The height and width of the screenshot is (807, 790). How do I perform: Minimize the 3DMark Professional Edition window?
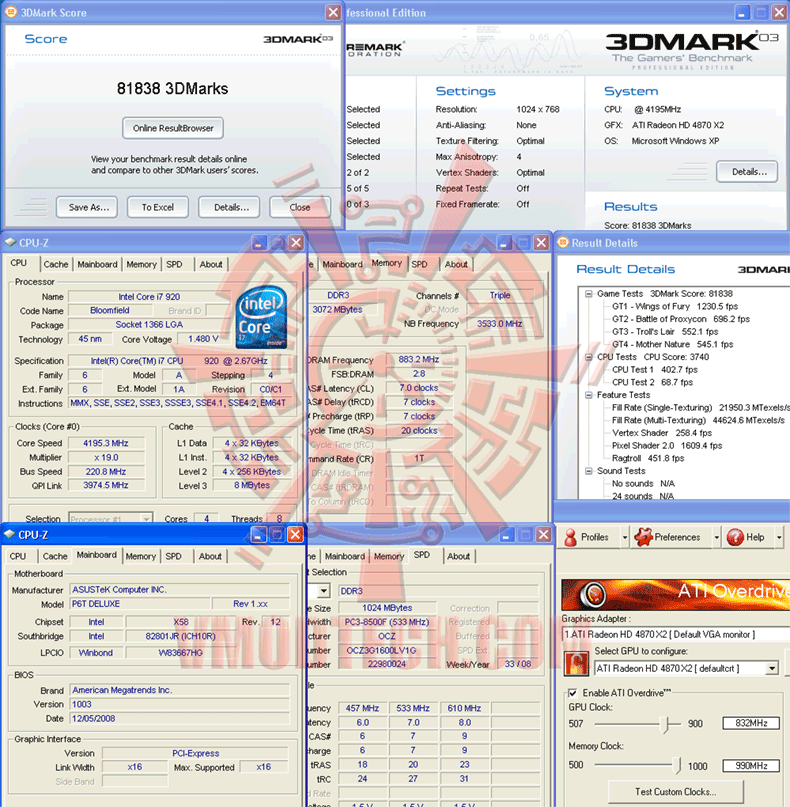742,12
